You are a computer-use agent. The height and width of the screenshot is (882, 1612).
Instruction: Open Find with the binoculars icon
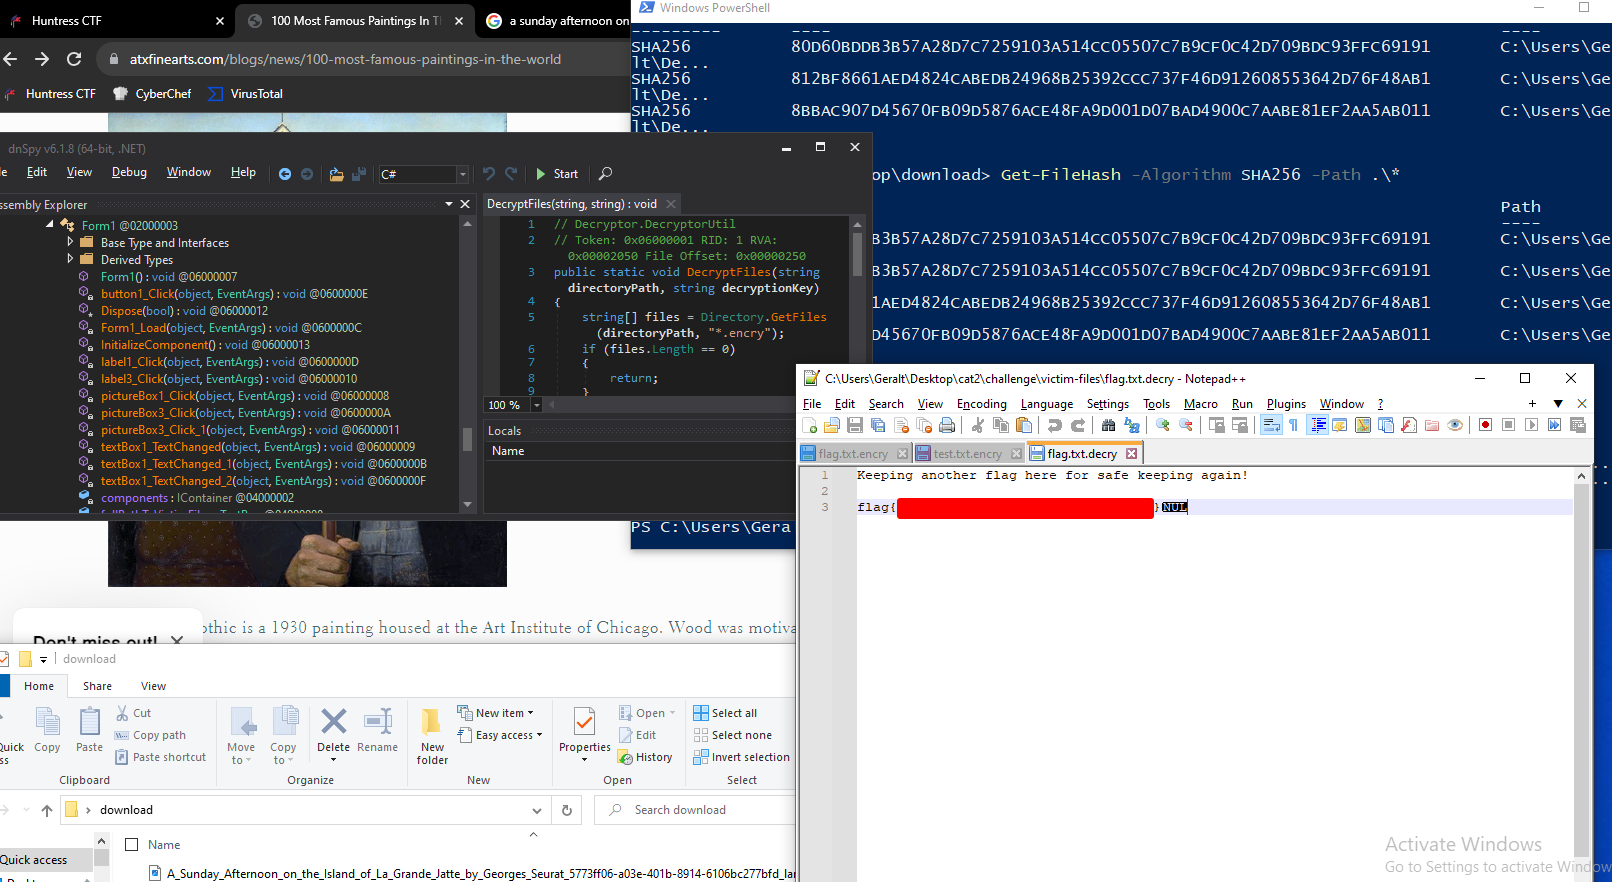coord(1108,425)
